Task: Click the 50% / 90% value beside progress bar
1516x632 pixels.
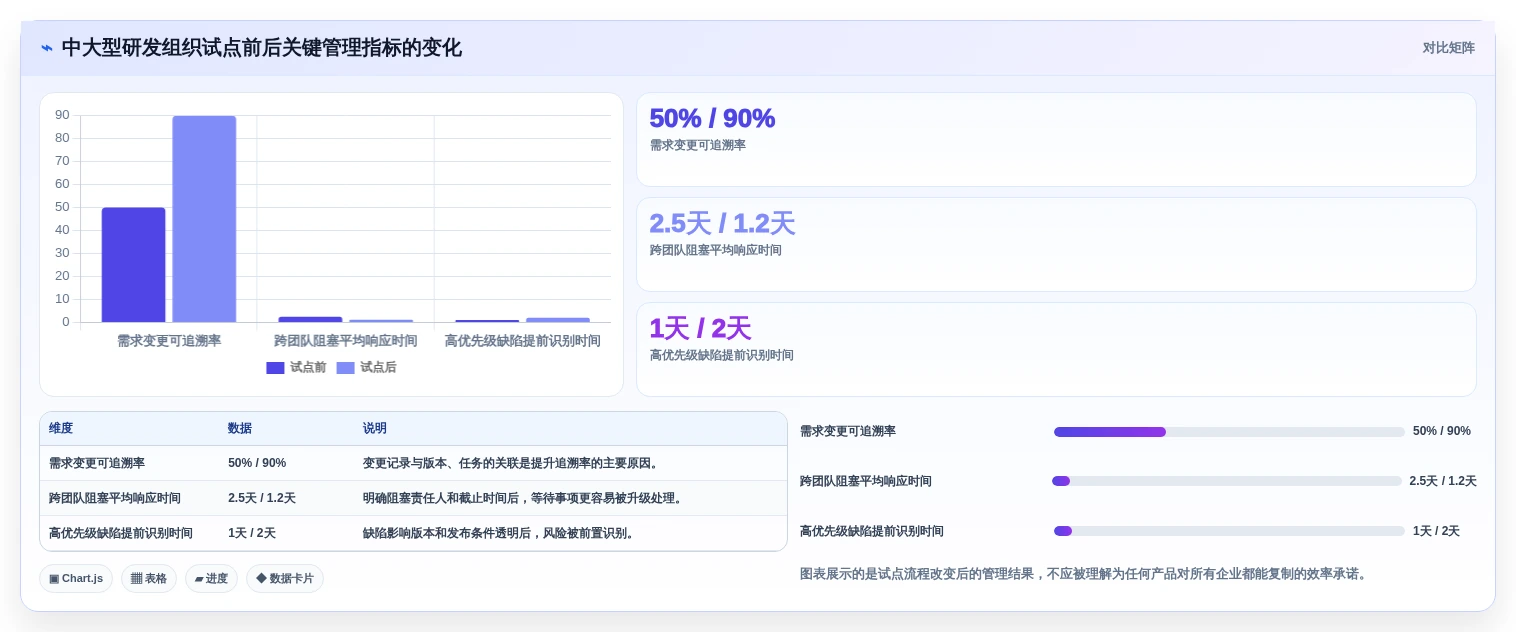Action: pyautogui.click(x=1442, y=431)
